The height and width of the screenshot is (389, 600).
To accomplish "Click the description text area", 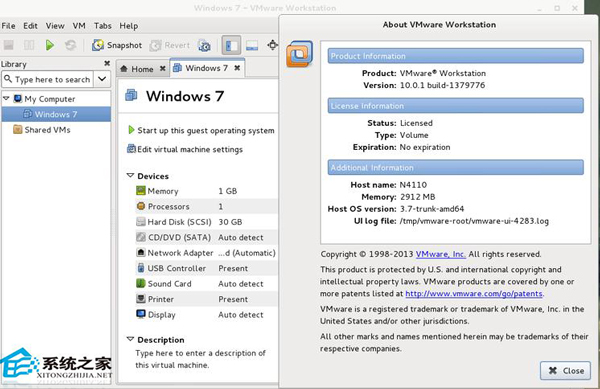I will pos(200,359).
